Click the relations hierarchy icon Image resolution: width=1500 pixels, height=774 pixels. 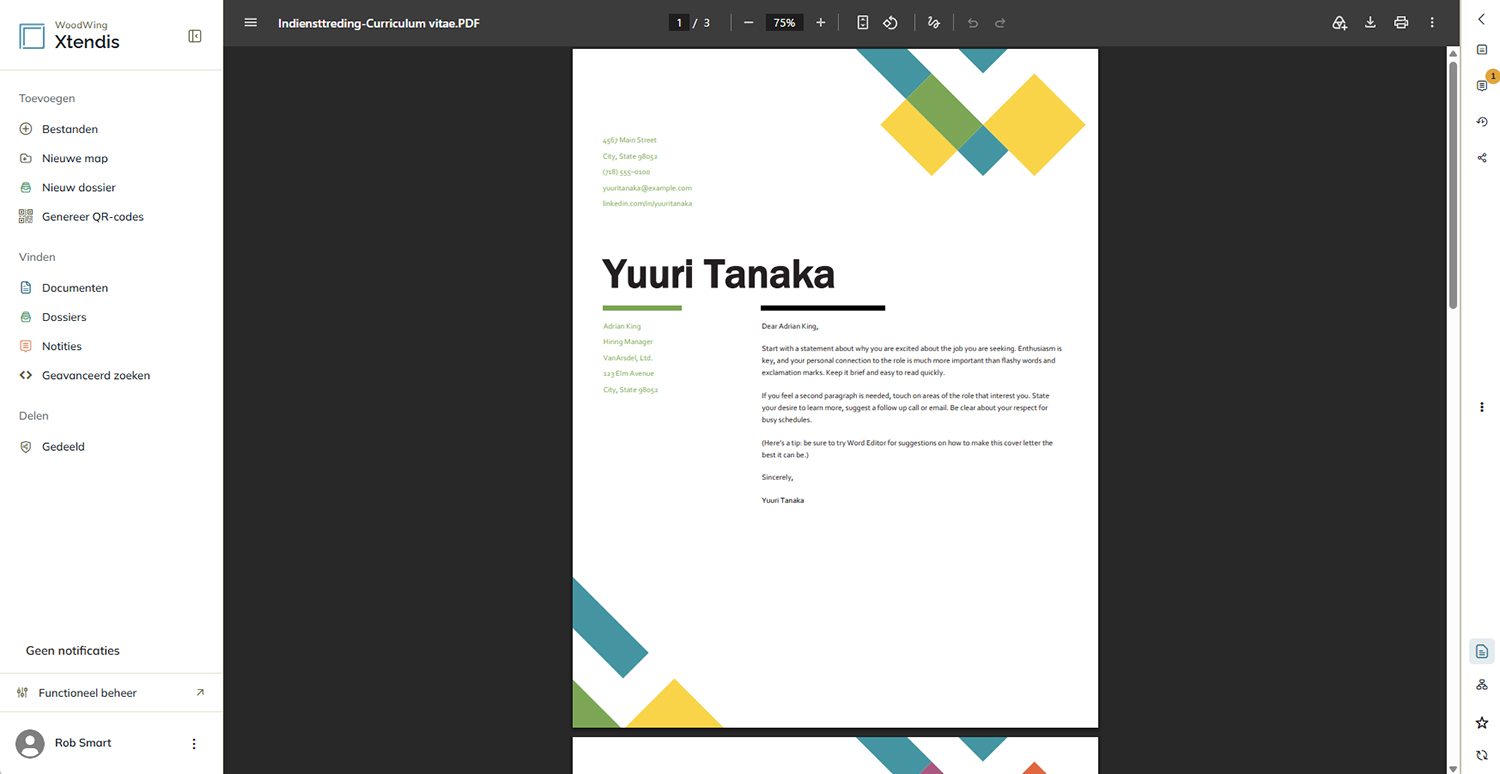(1482, 685)
